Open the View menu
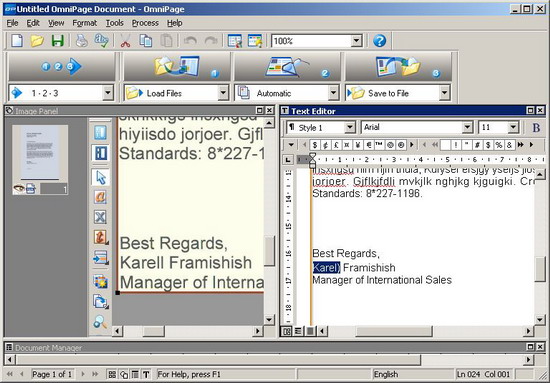This screenshot has height=383, width=550. [56, 23]
